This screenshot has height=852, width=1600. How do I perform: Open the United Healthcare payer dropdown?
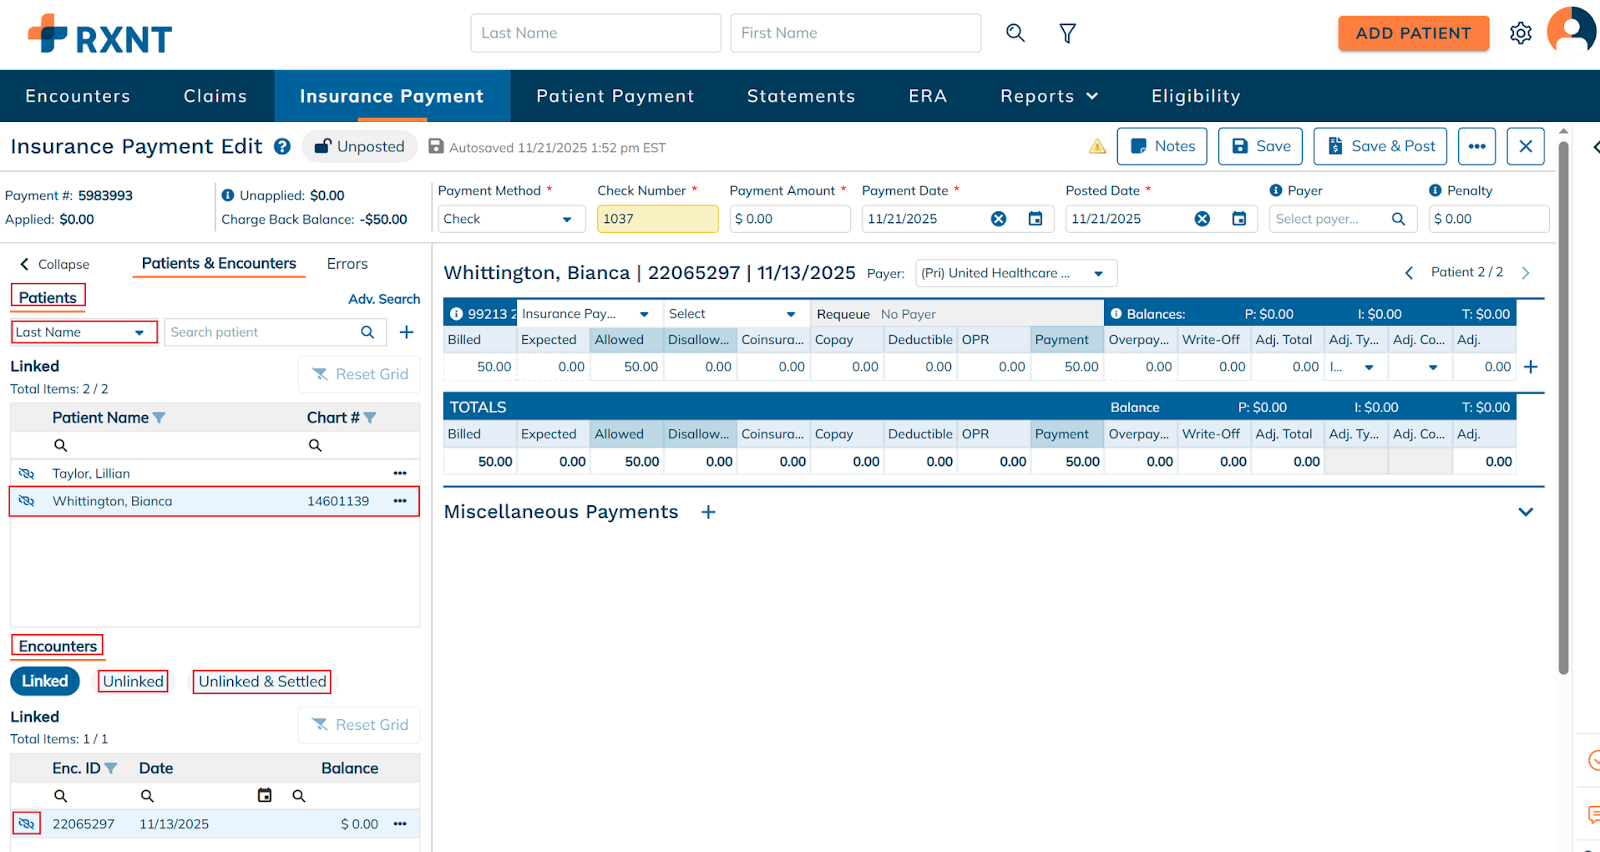[x=1015, y=273]
